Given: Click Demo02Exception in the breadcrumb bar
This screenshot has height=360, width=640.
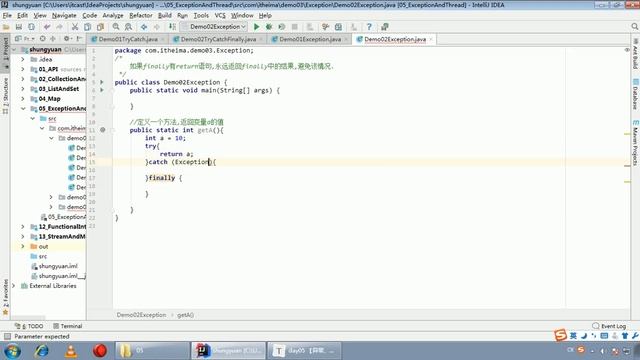Looking at the screenshot, I should (141, 315).
